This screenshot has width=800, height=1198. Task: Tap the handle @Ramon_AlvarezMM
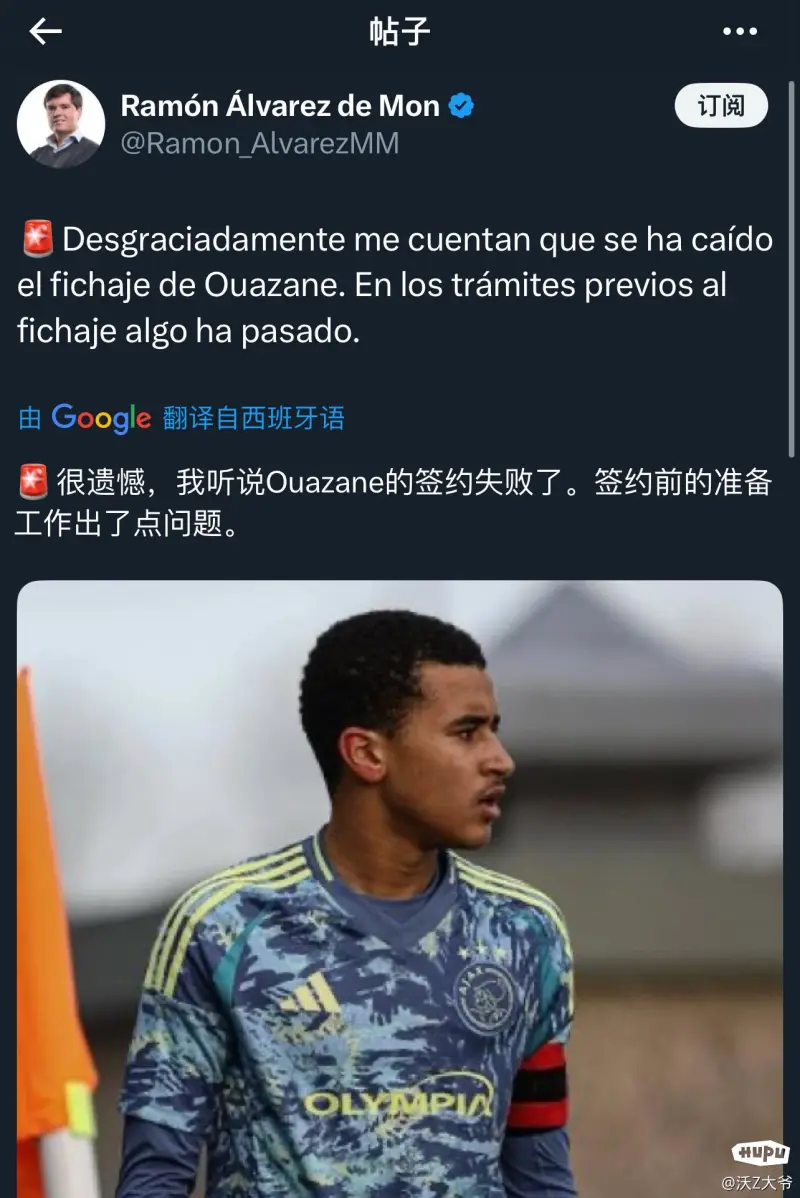(x=260, y=143)
